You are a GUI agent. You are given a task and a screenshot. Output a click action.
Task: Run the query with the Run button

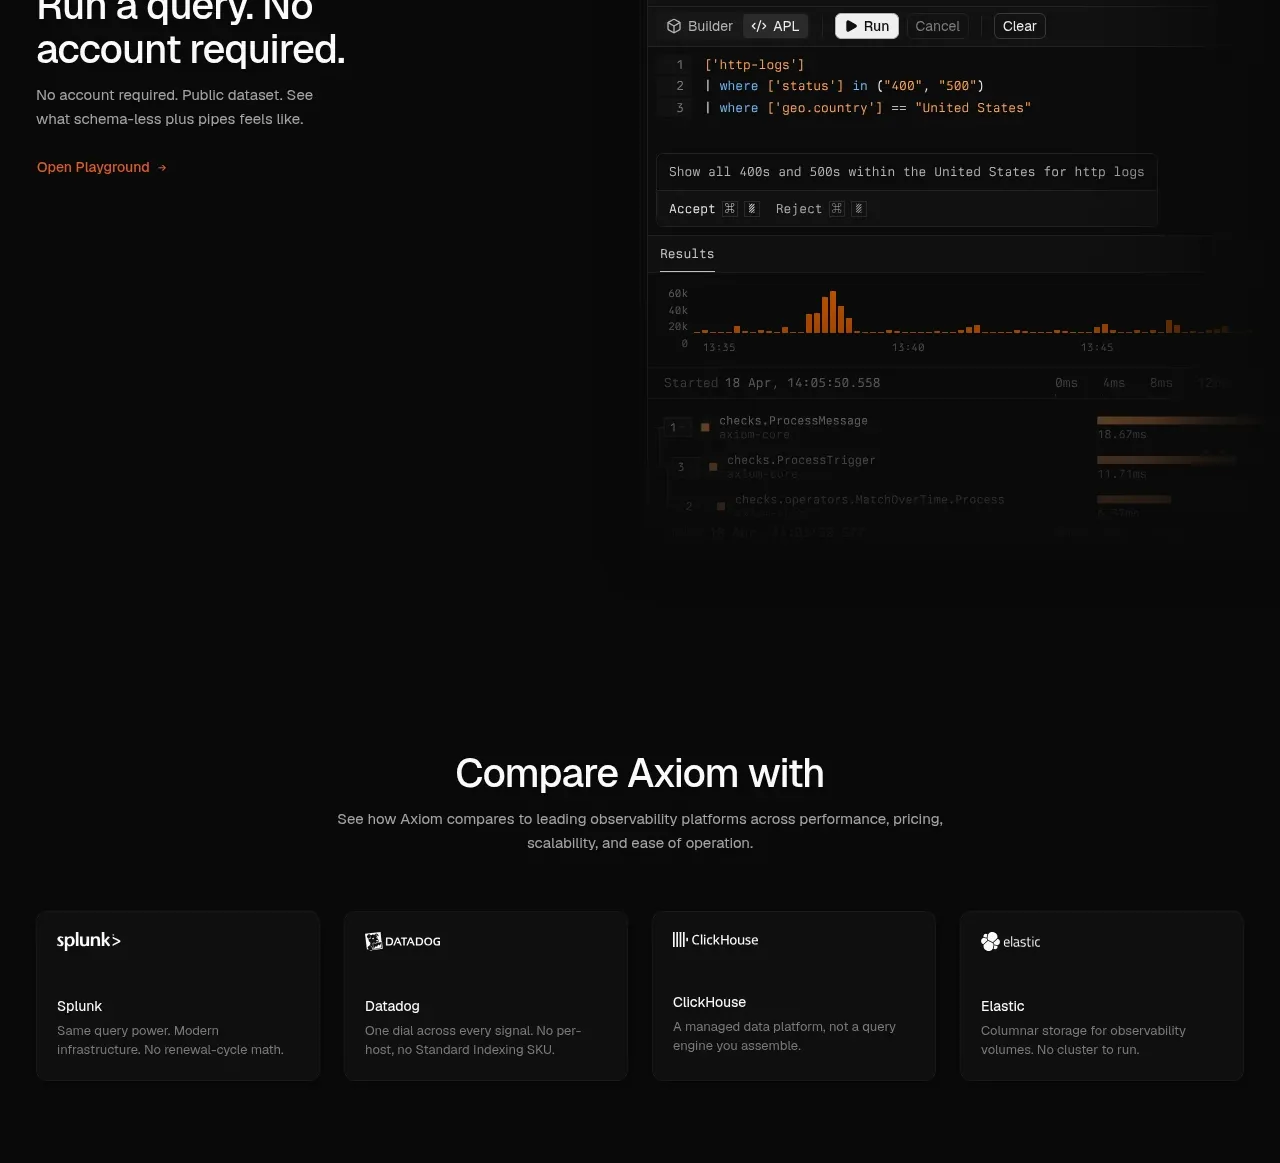(x=867, y=26)
